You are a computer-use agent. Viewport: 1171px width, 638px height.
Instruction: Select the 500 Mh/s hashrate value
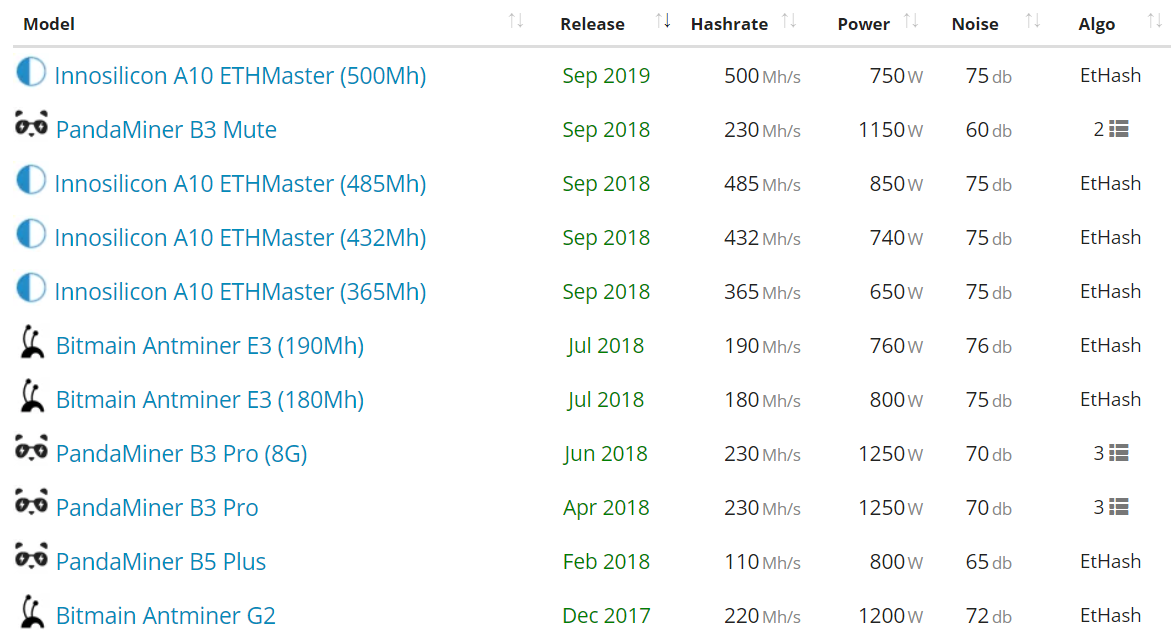pyautogui.click(x=762, y=75)
